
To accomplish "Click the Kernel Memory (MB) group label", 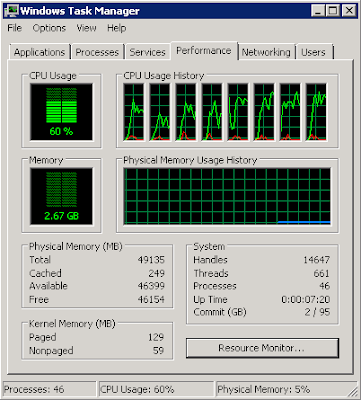I will coord(72,324).
